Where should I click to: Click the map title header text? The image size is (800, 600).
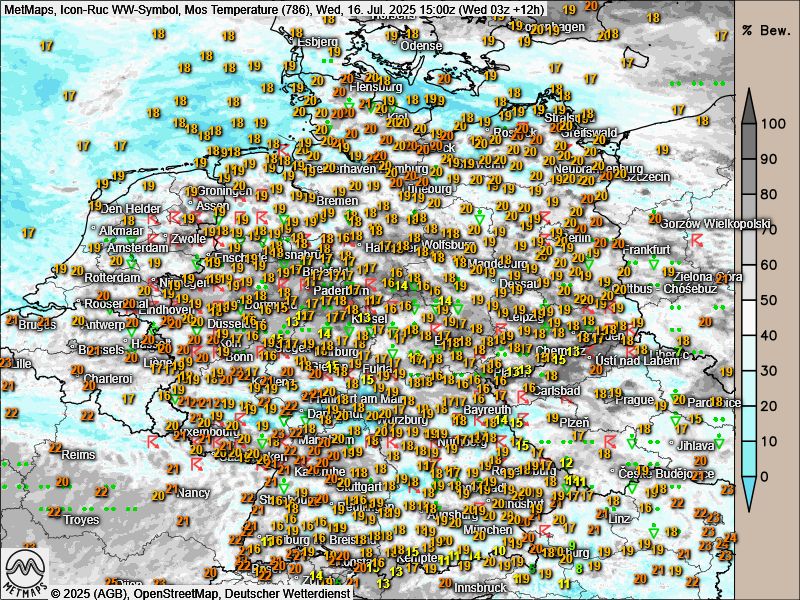(275, 8)
